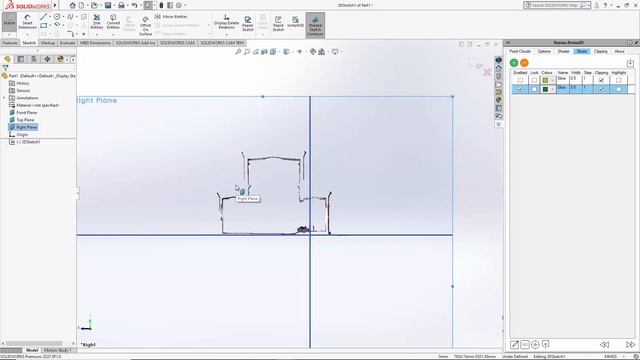Switch to the SOLIDWORKS Add-Ins tab
The image size is (640, 360).
(136, 43)
